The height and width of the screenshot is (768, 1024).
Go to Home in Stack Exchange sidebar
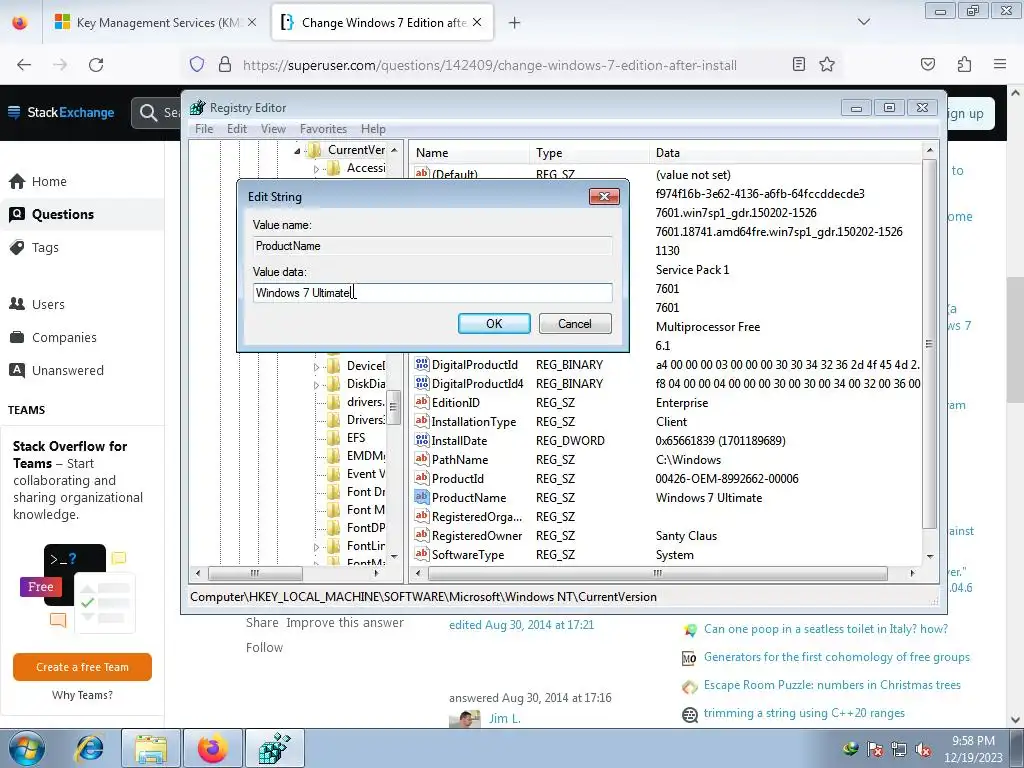point(49,182)
